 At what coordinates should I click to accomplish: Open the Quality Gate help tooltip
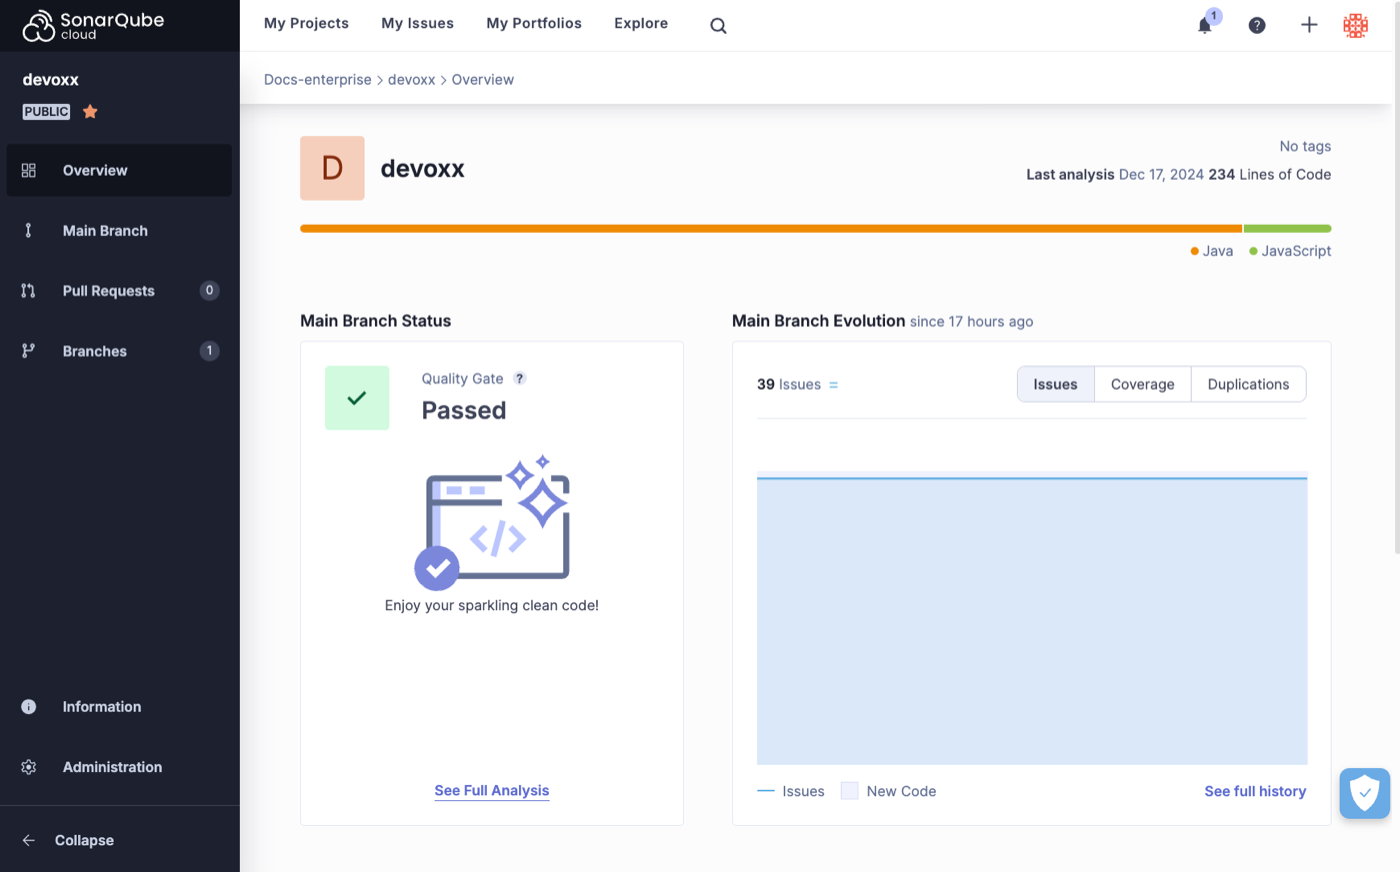pos(519,378)
